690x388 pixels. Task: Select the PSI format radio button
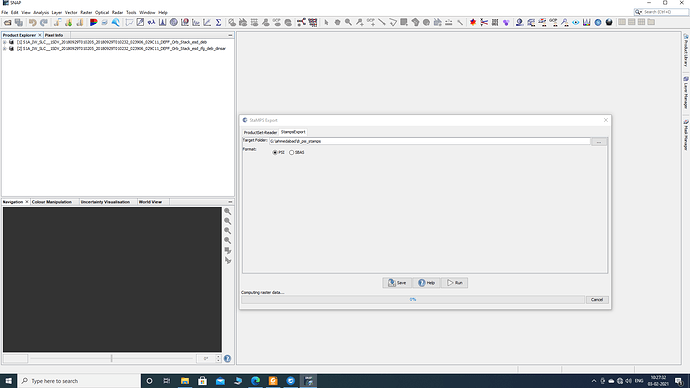coord(275,152)
